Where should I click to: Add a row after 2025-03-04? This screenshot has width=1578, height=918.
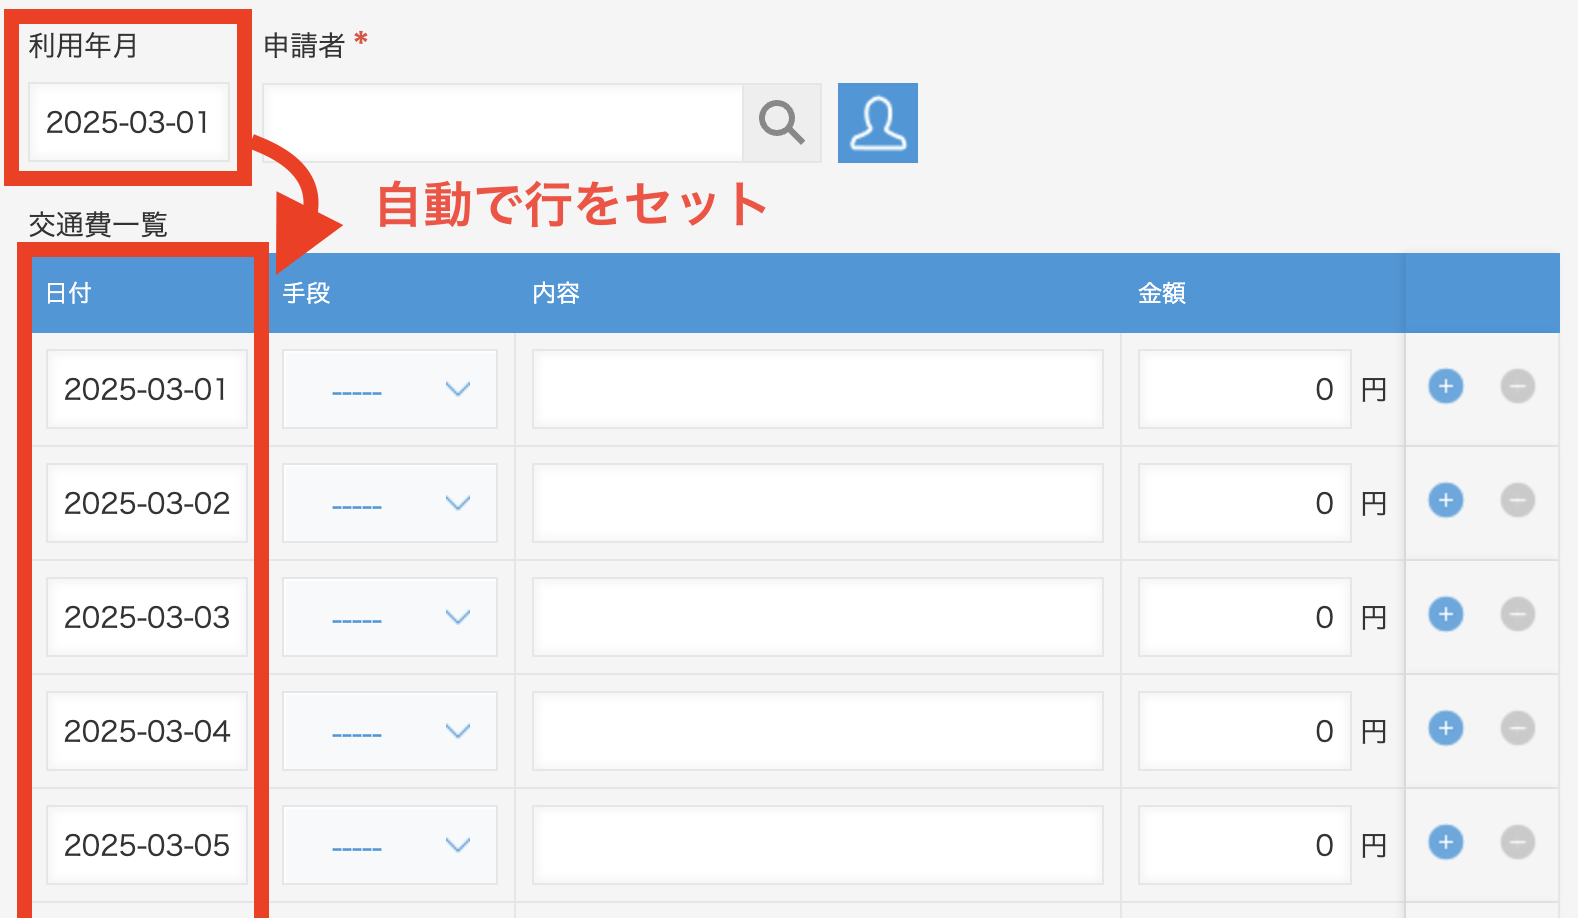tap(1446, 728)
